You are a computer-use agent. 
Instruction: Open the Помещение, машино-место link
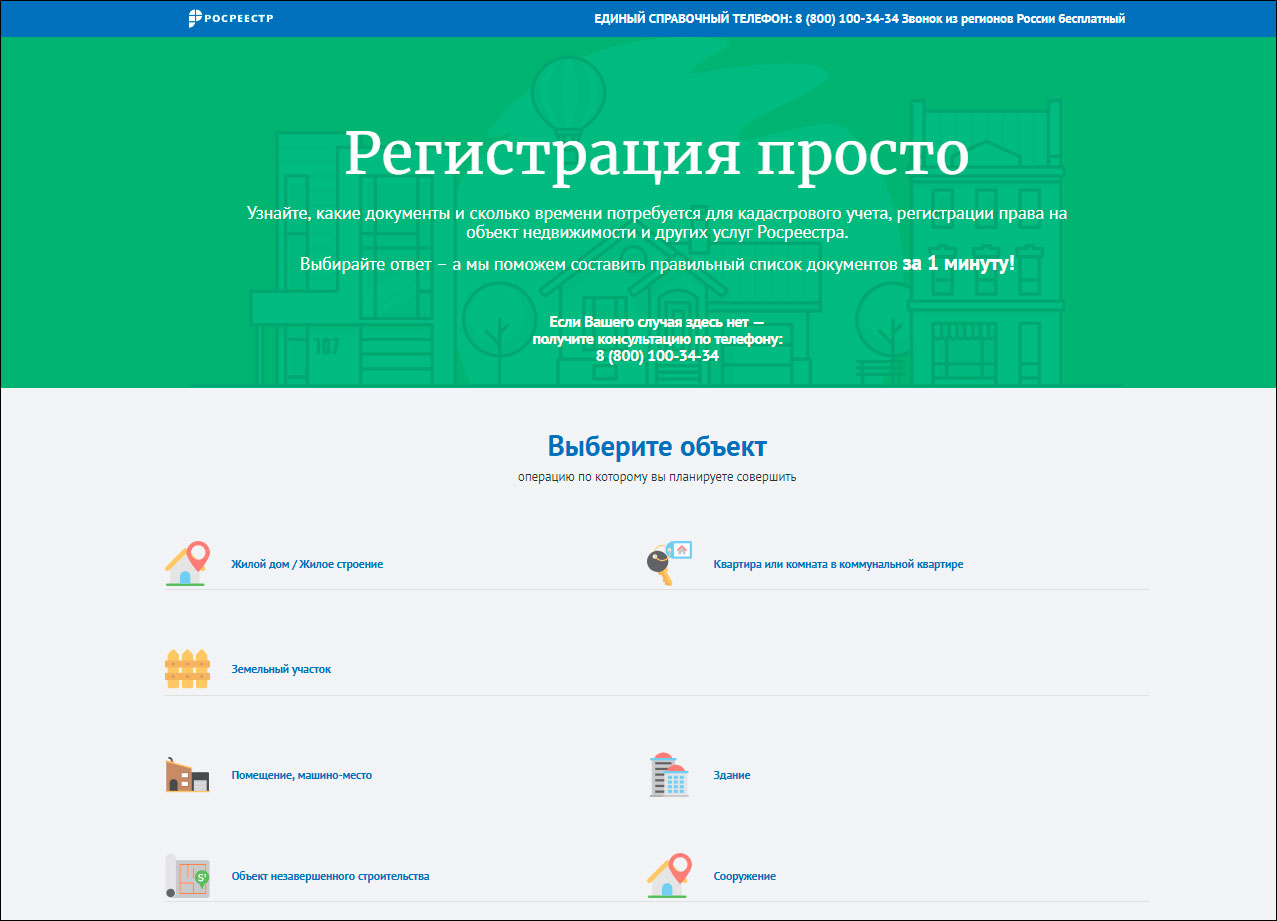point(301,775)
